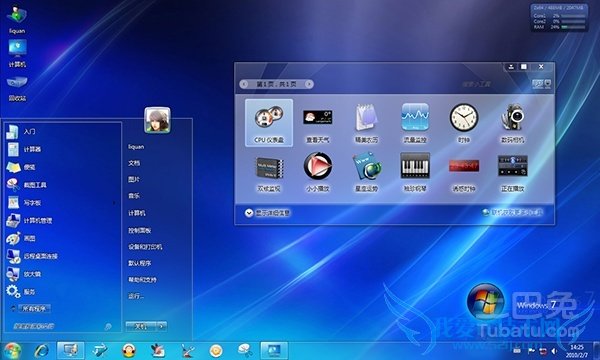Open 设备和打印机 (Devices and Printers)

click(145, 247)
